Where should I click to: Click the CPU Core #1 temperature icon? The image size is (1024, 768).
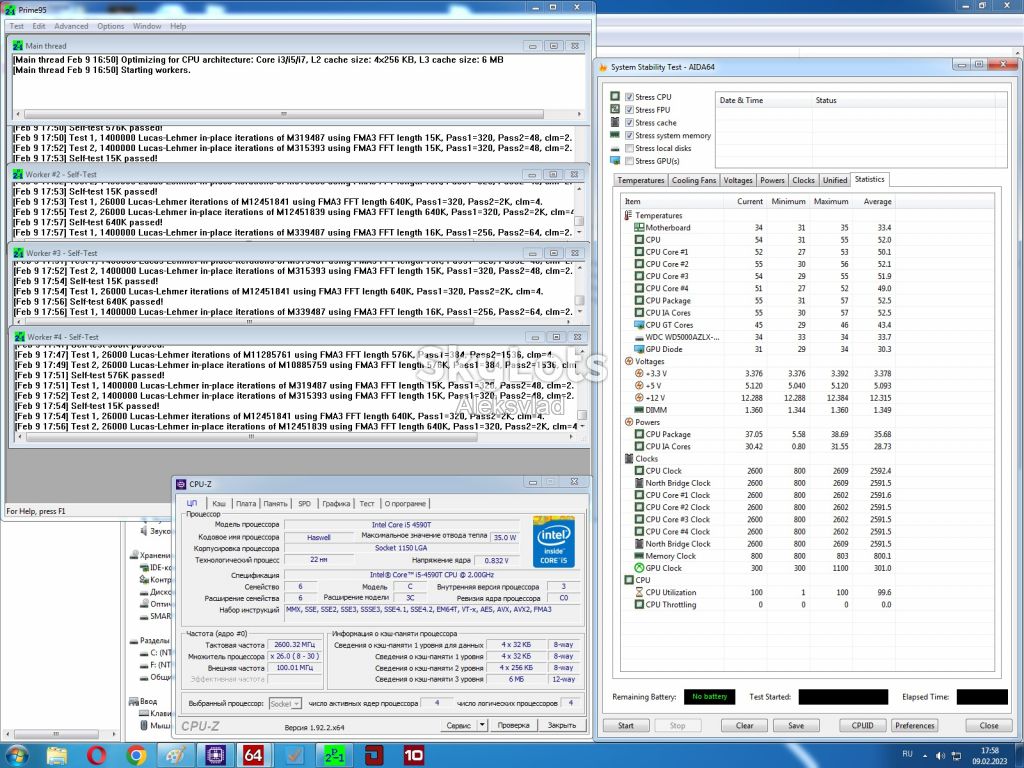pyautogui.click(x=639, y=252)
